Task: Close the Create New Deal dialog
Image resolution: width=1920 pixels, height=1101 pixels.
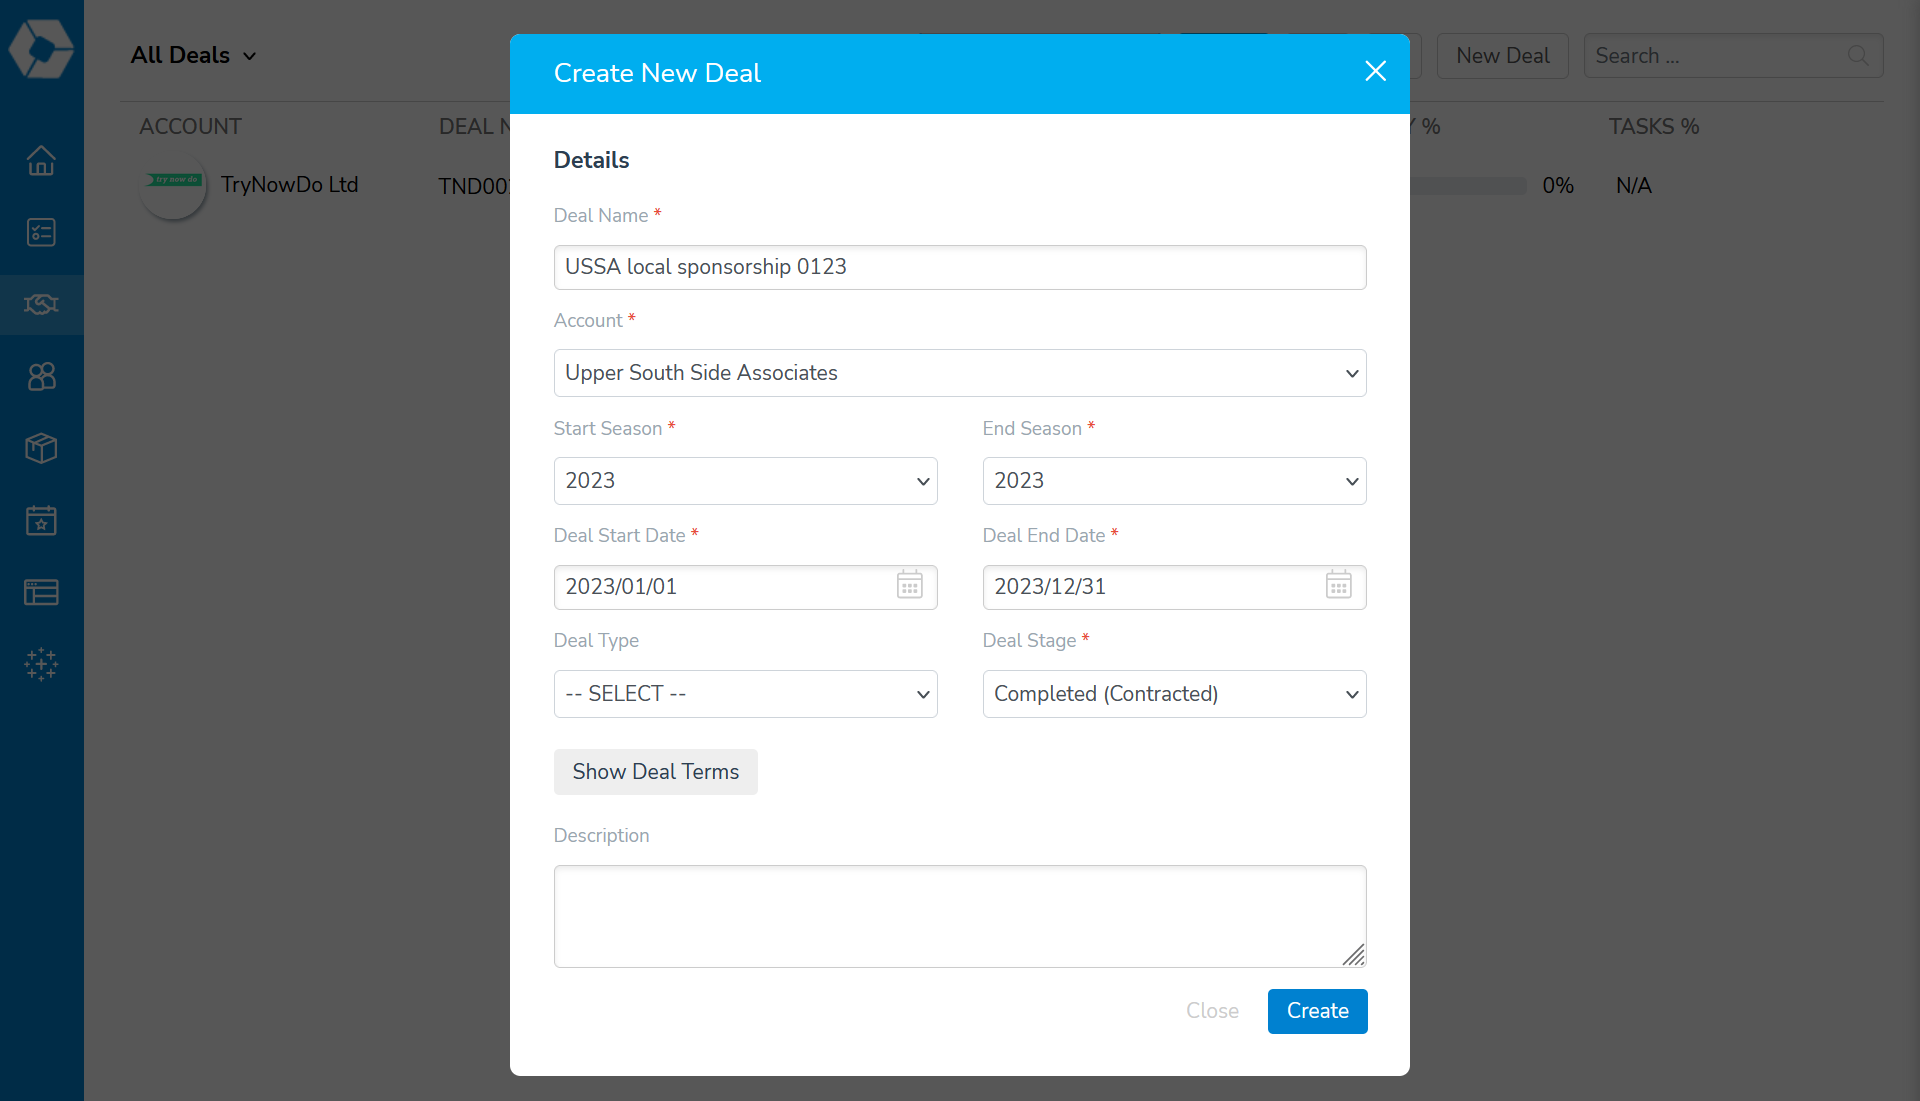Action: point(1375,71)
